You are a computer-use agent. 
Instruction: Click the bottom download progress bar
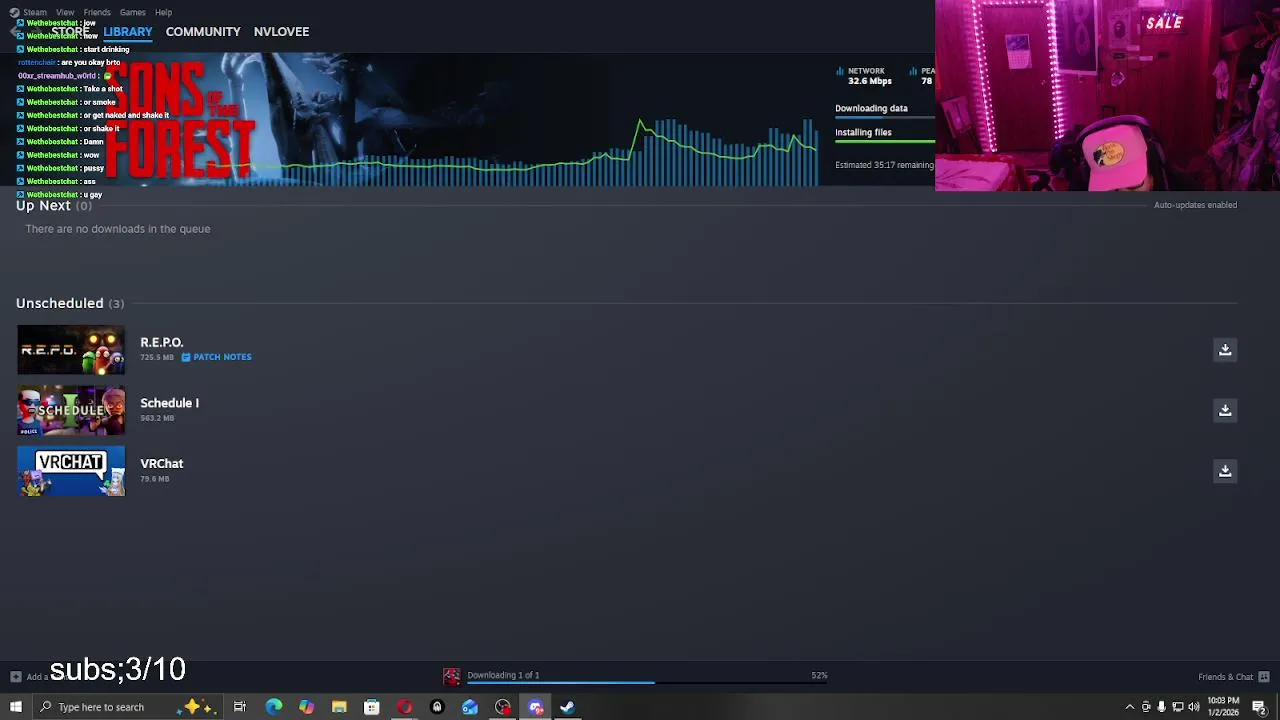[639, 683]
